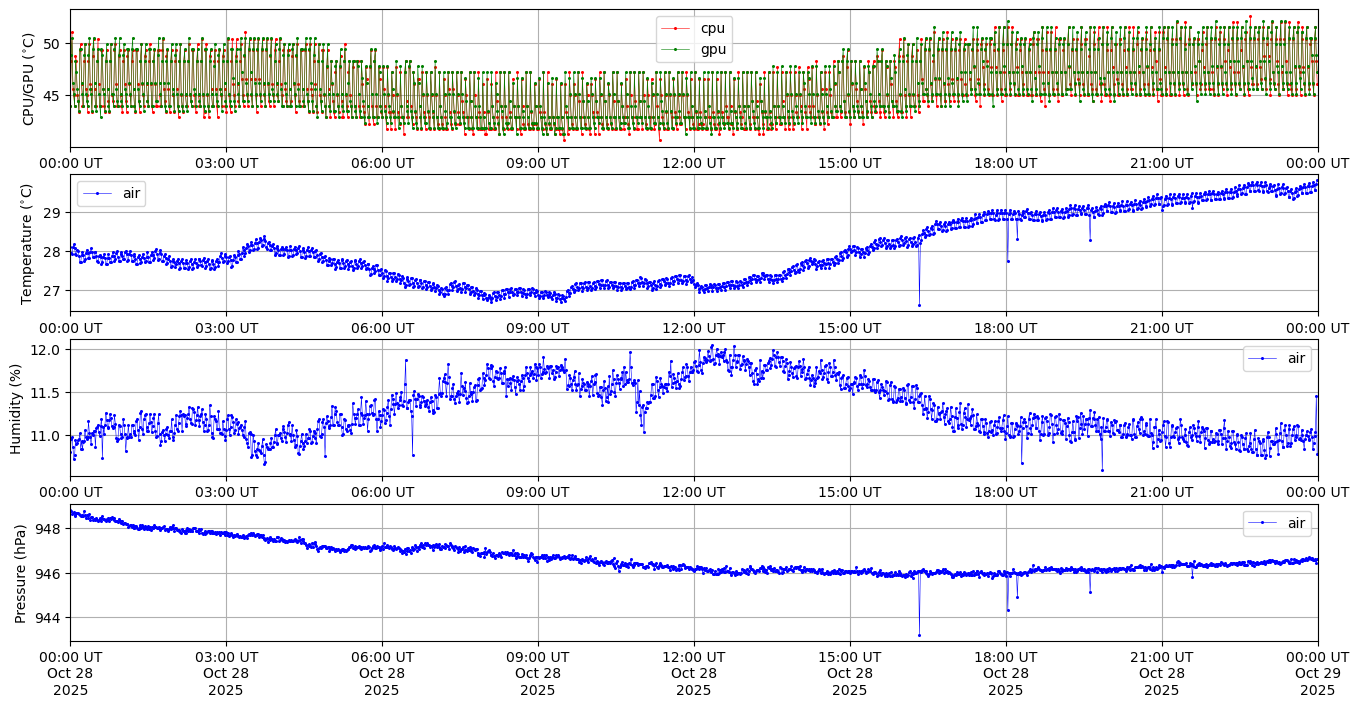Screen dimensions: 1359x707
Task: Click the 18:00 UT tick under the Temperature plot
Action: 1005,327
